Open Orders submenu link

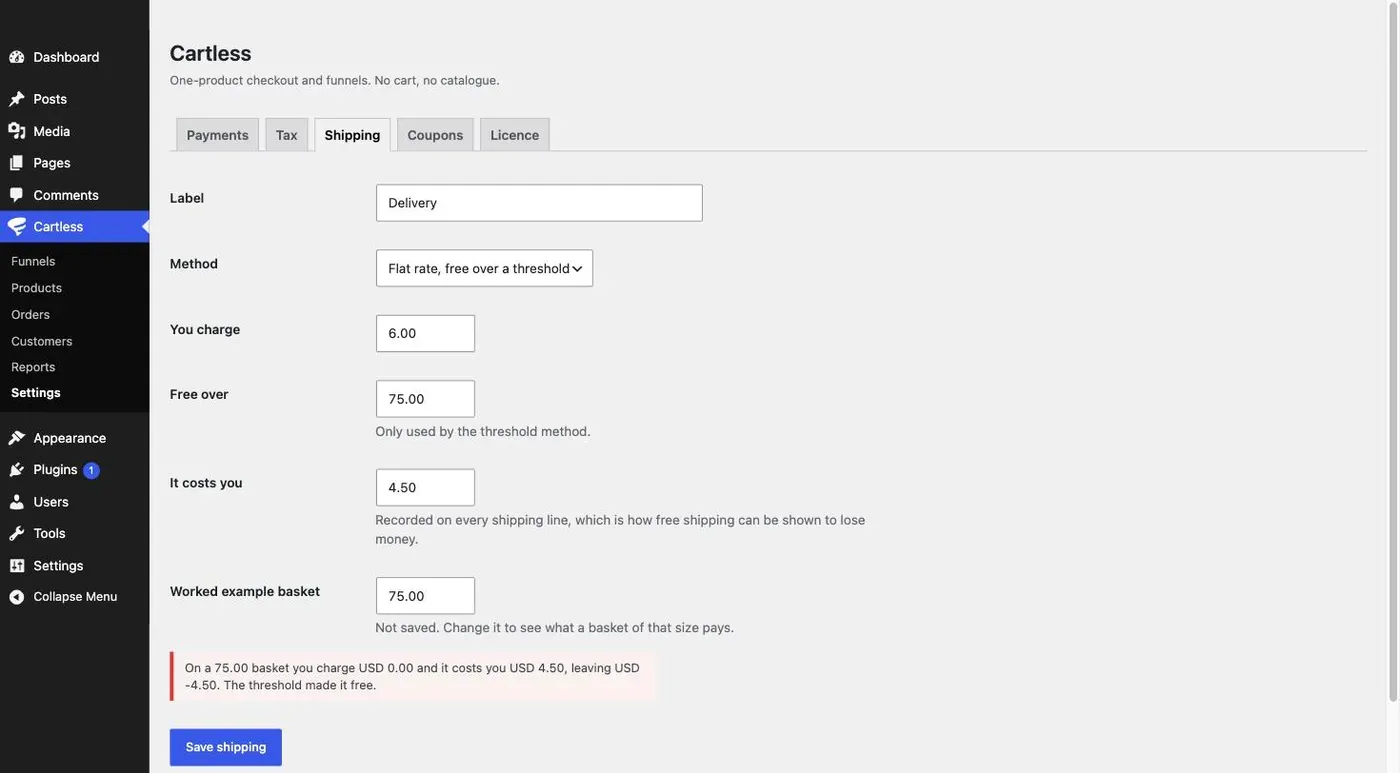(x=31, y=314)
